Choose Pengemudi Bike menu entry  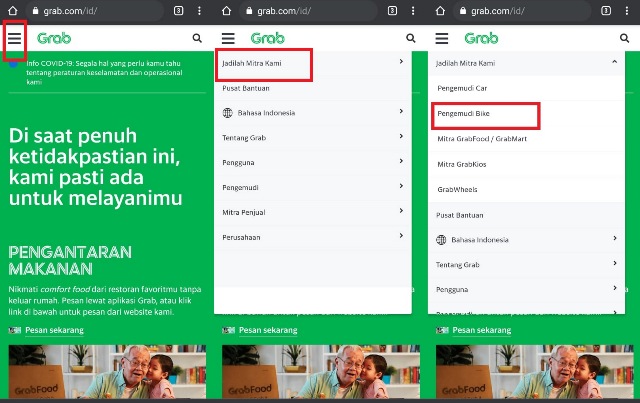tap(463, 114)
